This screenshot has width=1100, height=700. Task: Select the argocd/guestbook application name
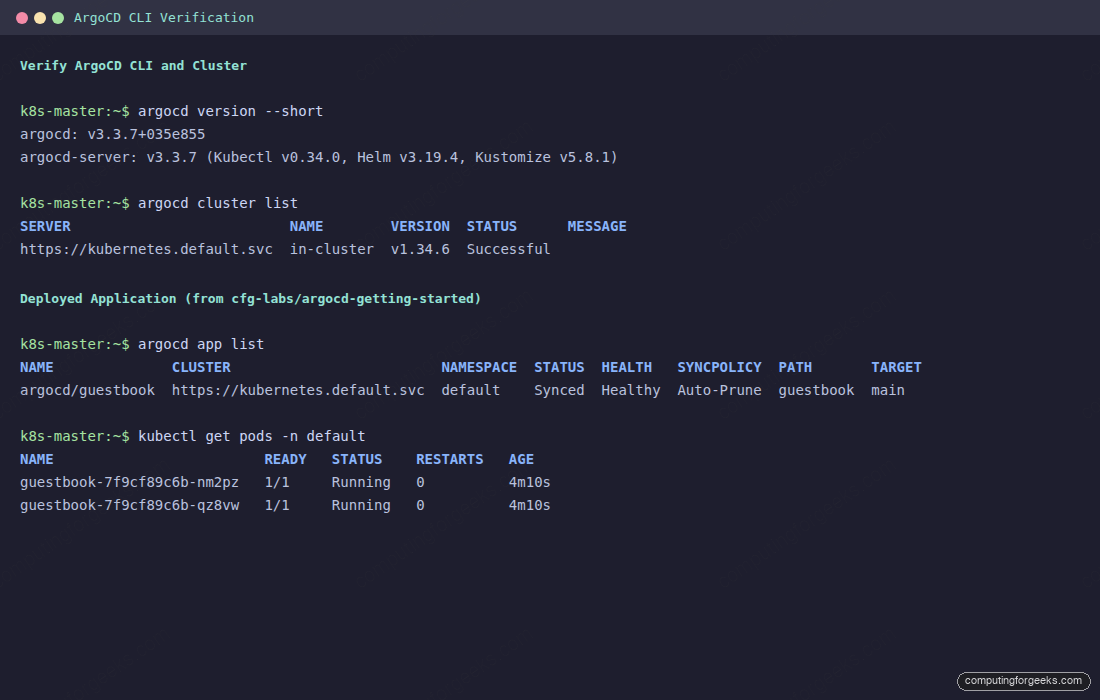(87, 390)
